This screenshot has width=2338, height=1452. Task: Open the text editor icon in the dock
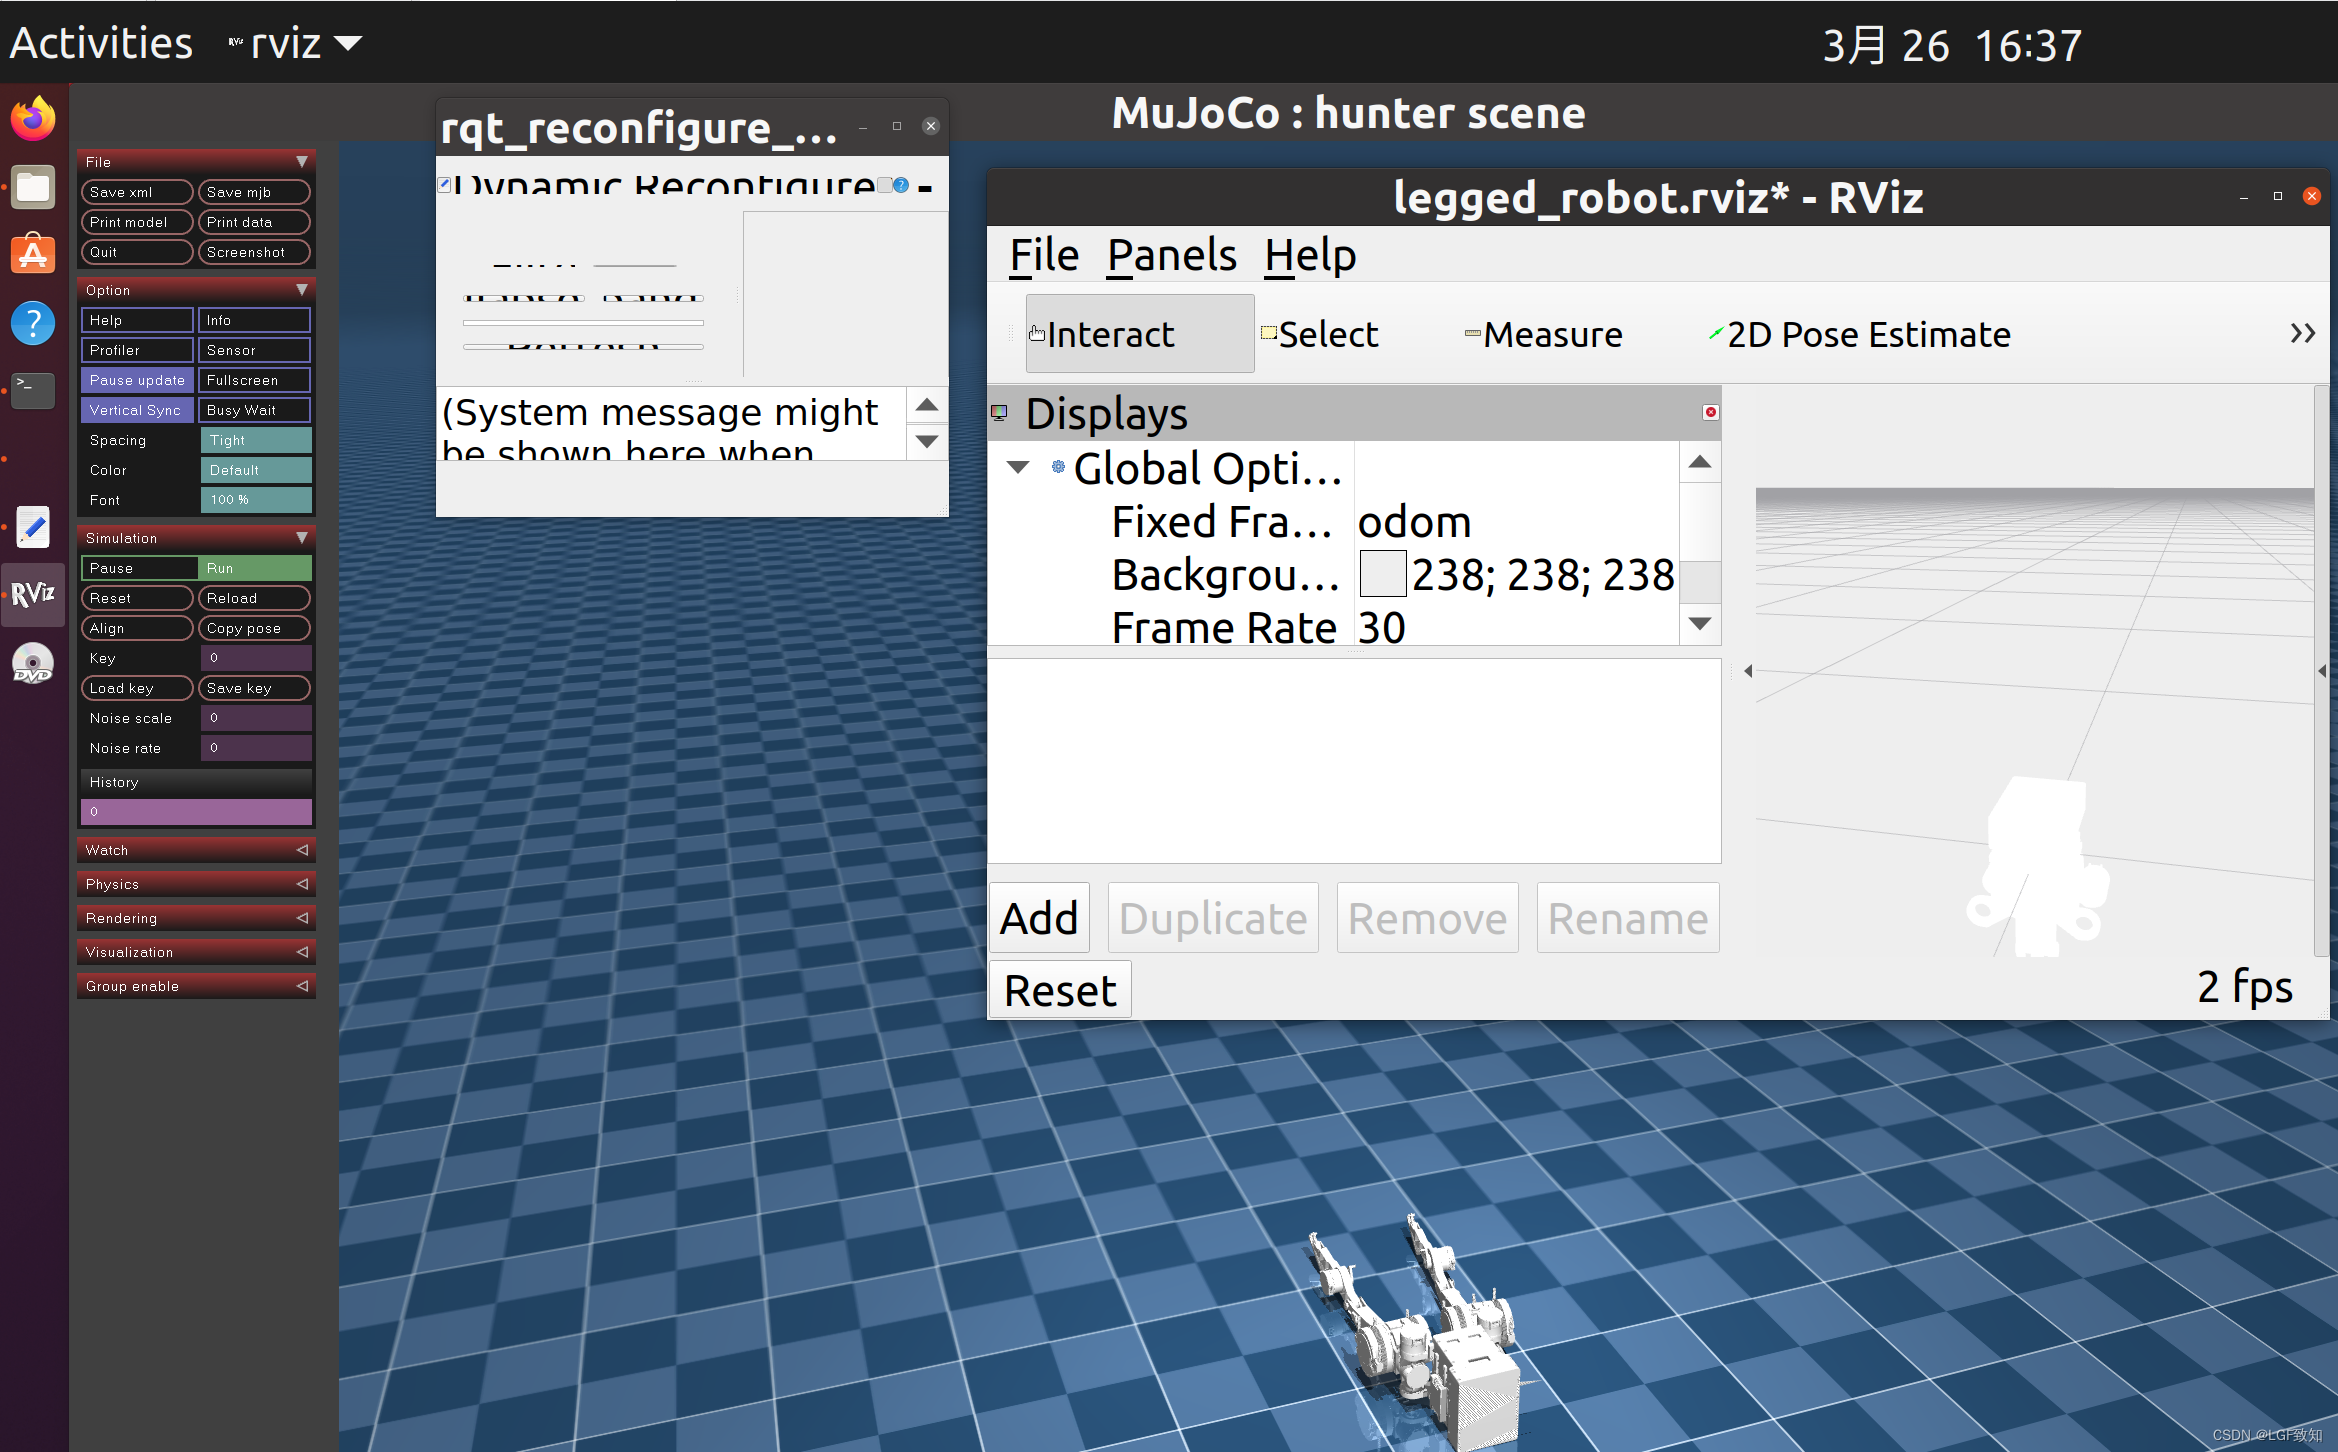tap(33, 527)
